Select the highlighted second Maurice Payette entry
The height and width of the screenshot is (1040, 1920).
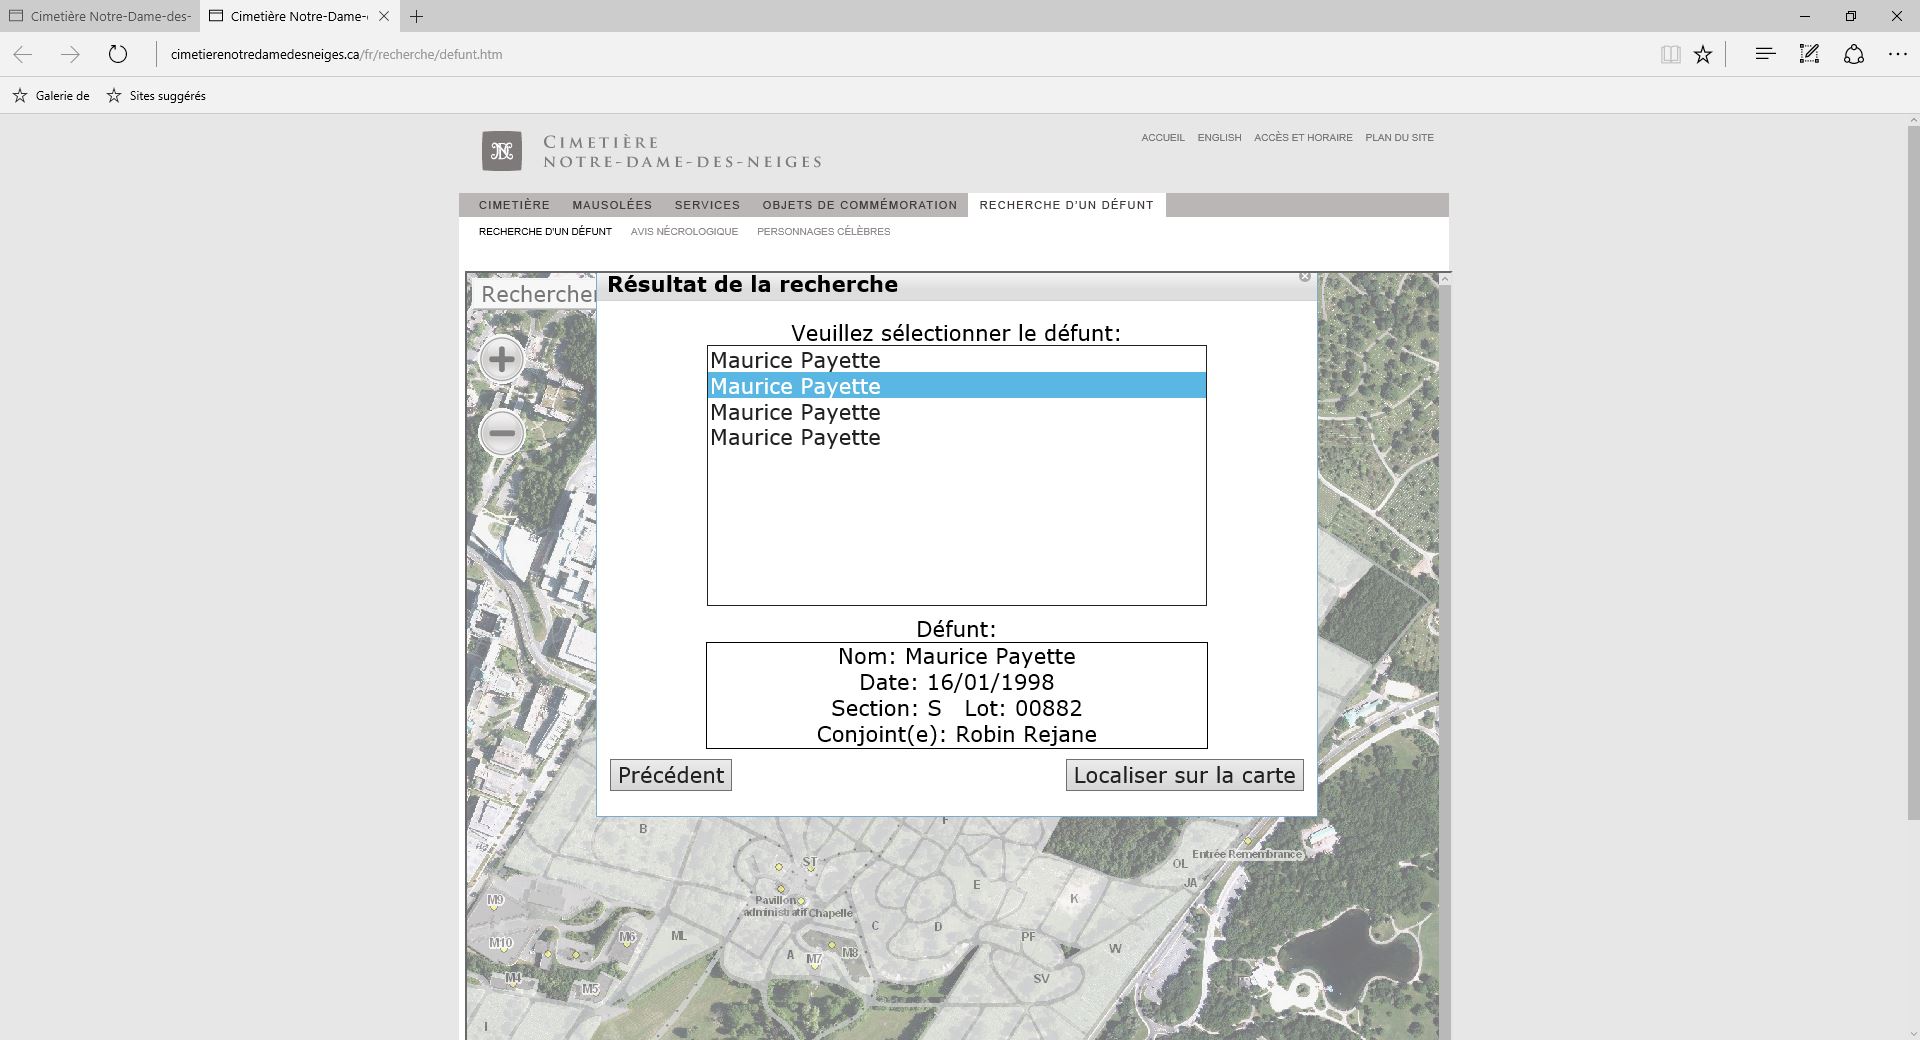[956, 386]
